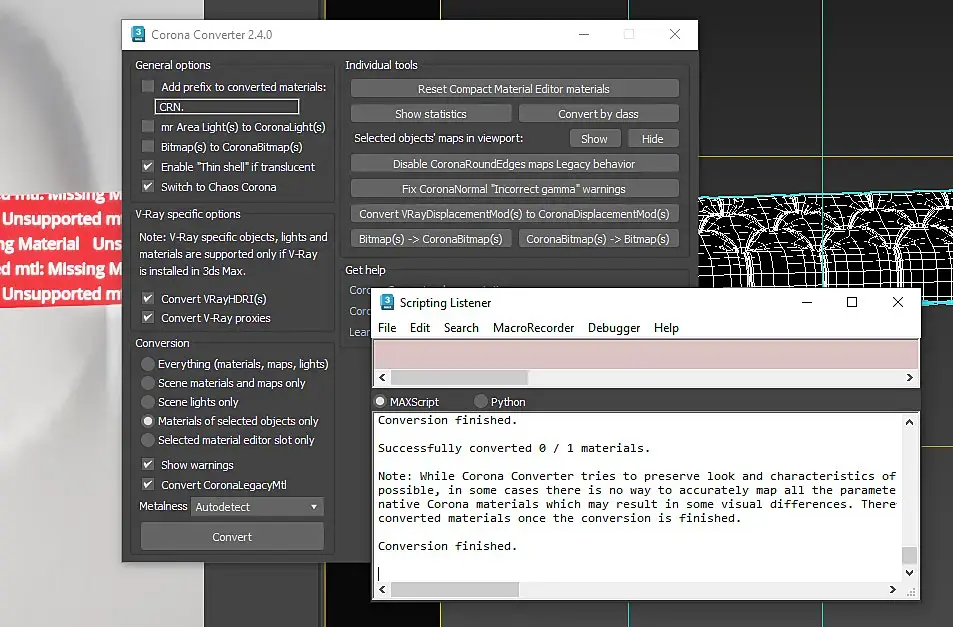Click macro recorder horizontal scrollbar thumb
Image resolution: width=953 pixels, height=627 pixels.
pos(459,377)
